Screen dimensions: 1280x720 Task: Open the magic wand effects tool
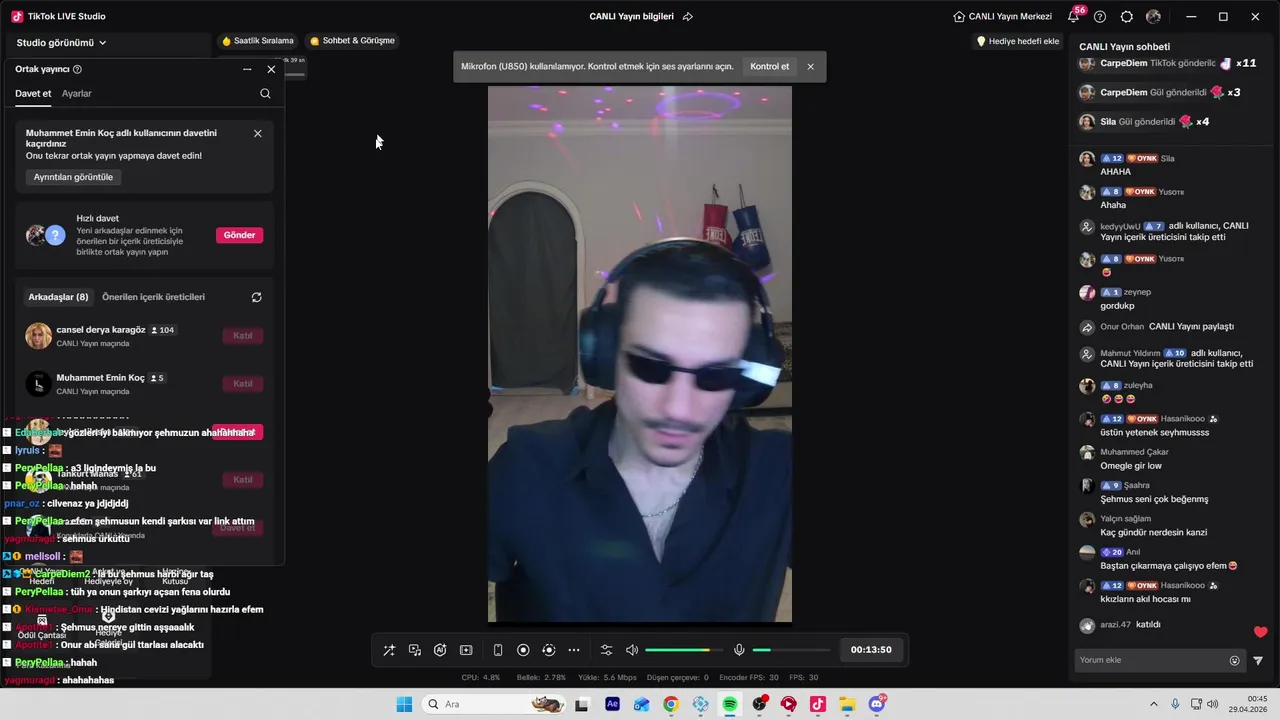pos(389,650)
